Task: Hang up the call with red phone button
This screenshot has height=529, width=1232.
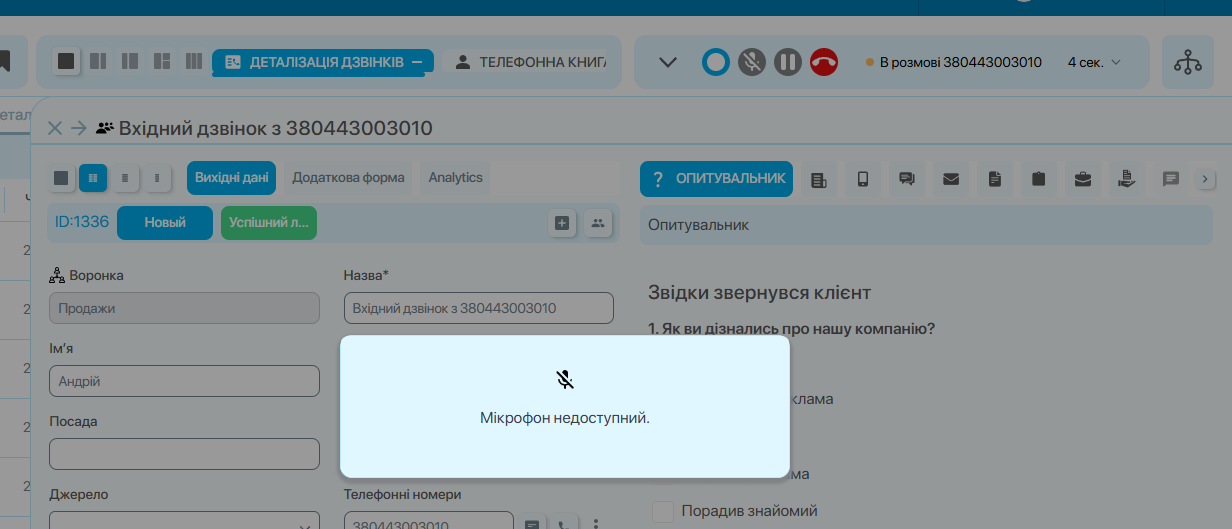Action: 823,62
